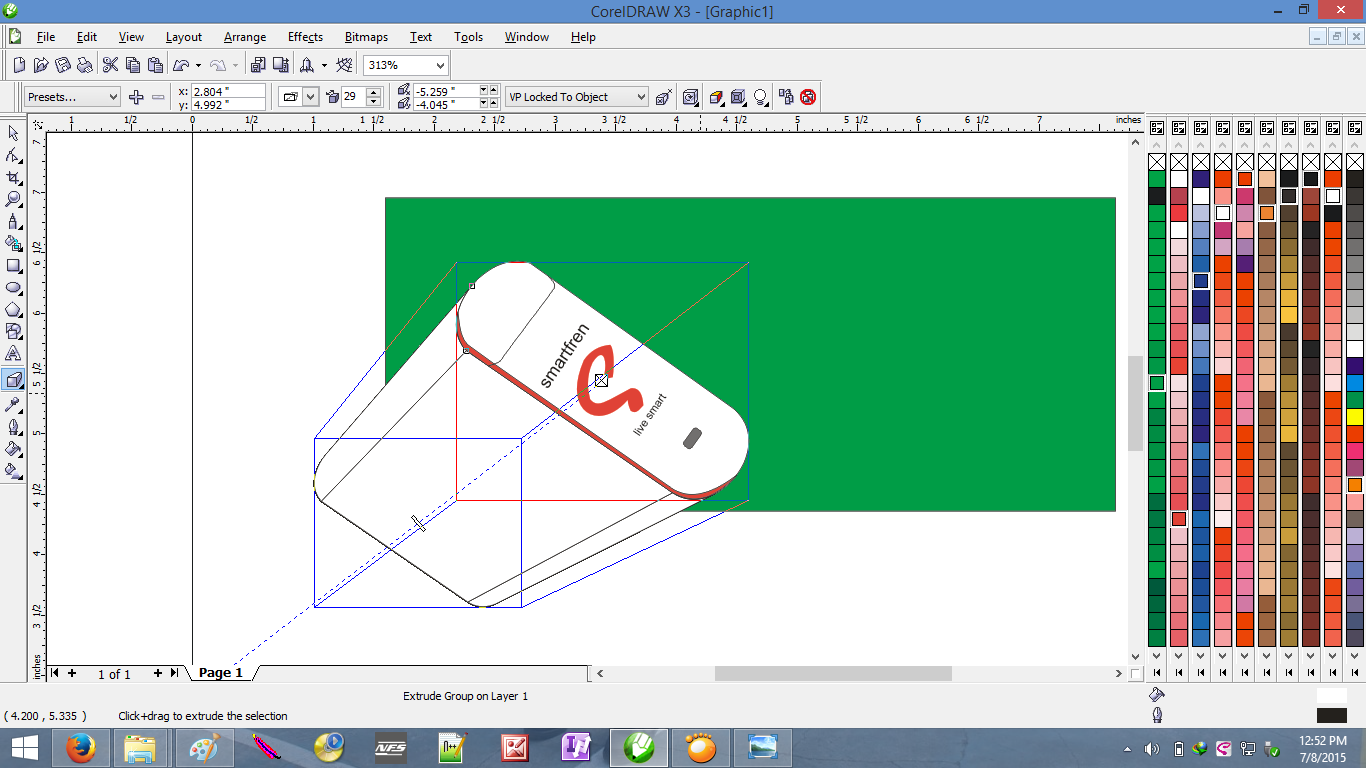Viewport: 1366px width, 768px height.
Task: Open Extrude color settings
Action: click(x=716, y=97)
